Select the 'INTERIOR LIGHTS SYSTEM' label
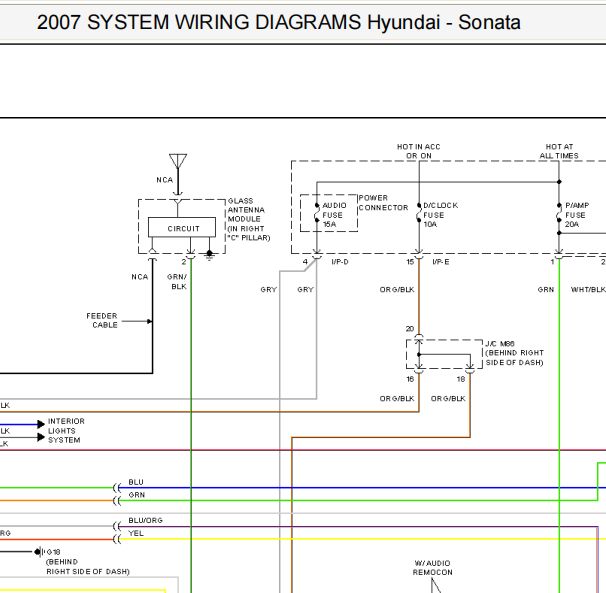Screen dimensions: 606x593 (x=66, y=431)
